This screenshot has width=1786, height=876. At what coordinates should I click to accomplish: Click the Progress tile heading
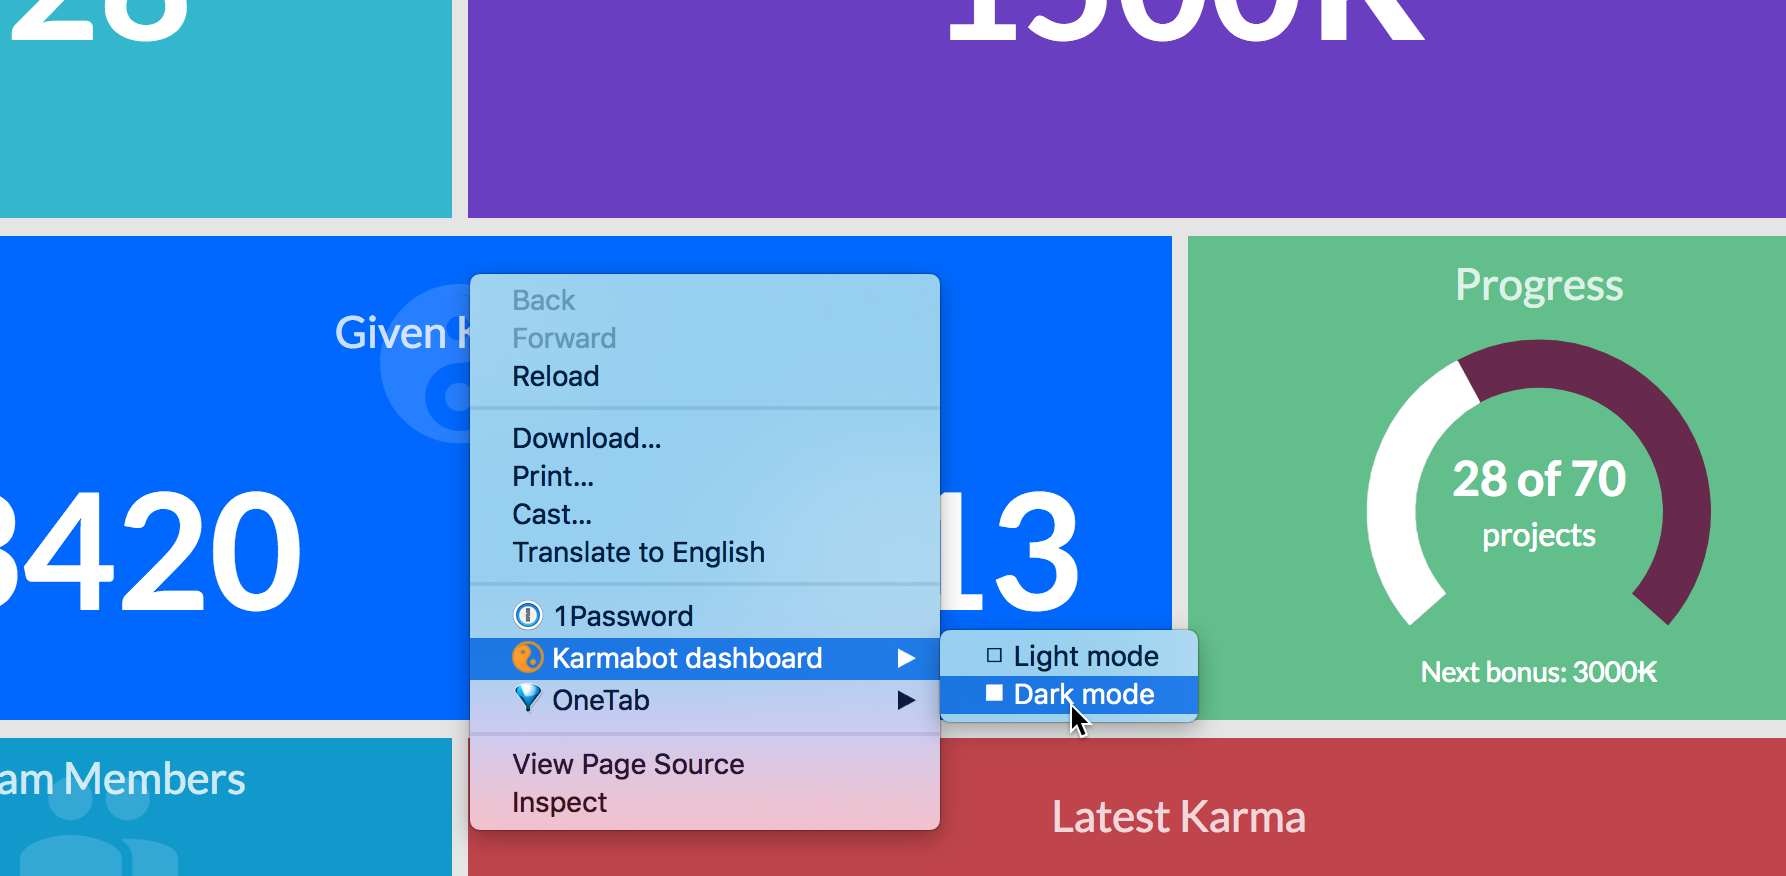[1539, 286]
